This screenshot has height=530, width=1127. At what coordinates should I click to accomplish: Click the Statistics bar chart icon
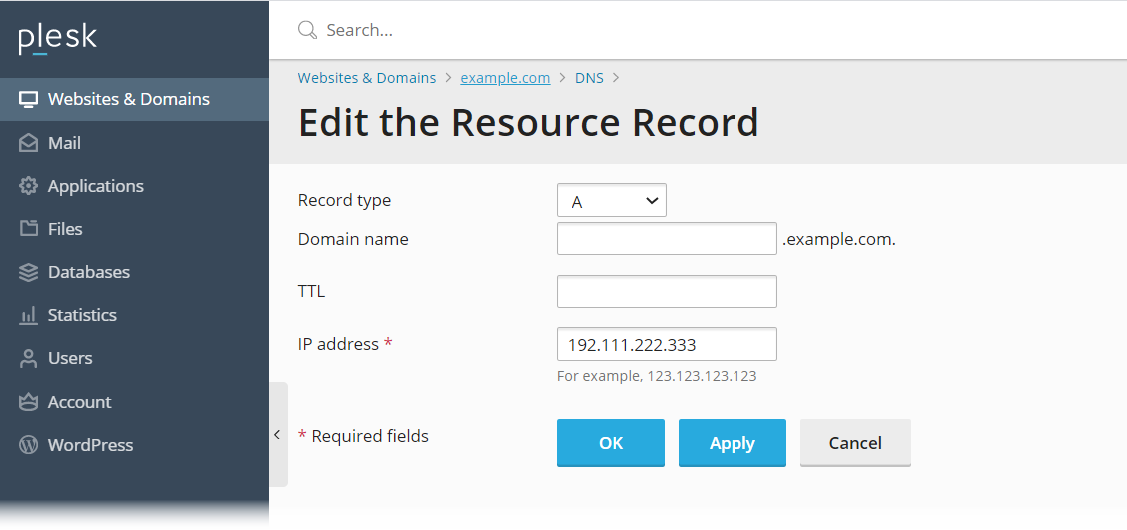[29, 315]
